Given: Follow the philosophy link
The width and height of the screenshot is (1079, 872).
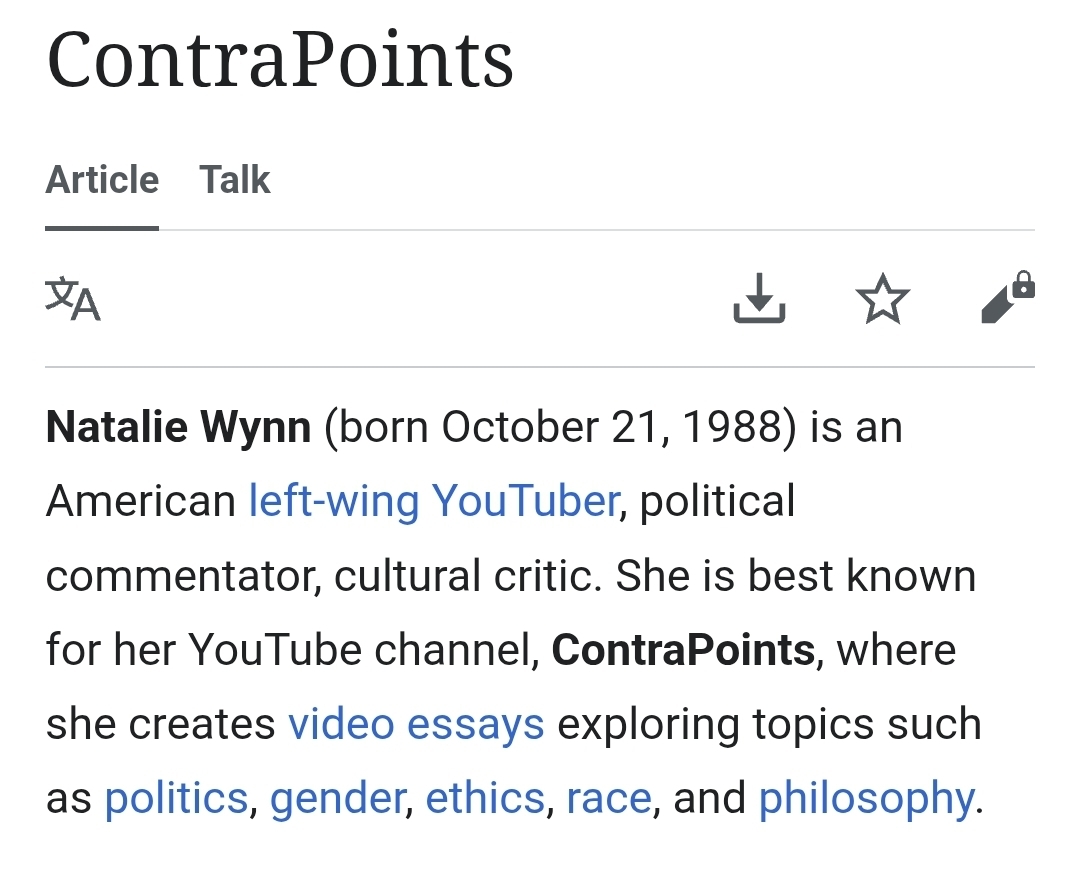Looking at the screenshot, I should tap(866, 799).
